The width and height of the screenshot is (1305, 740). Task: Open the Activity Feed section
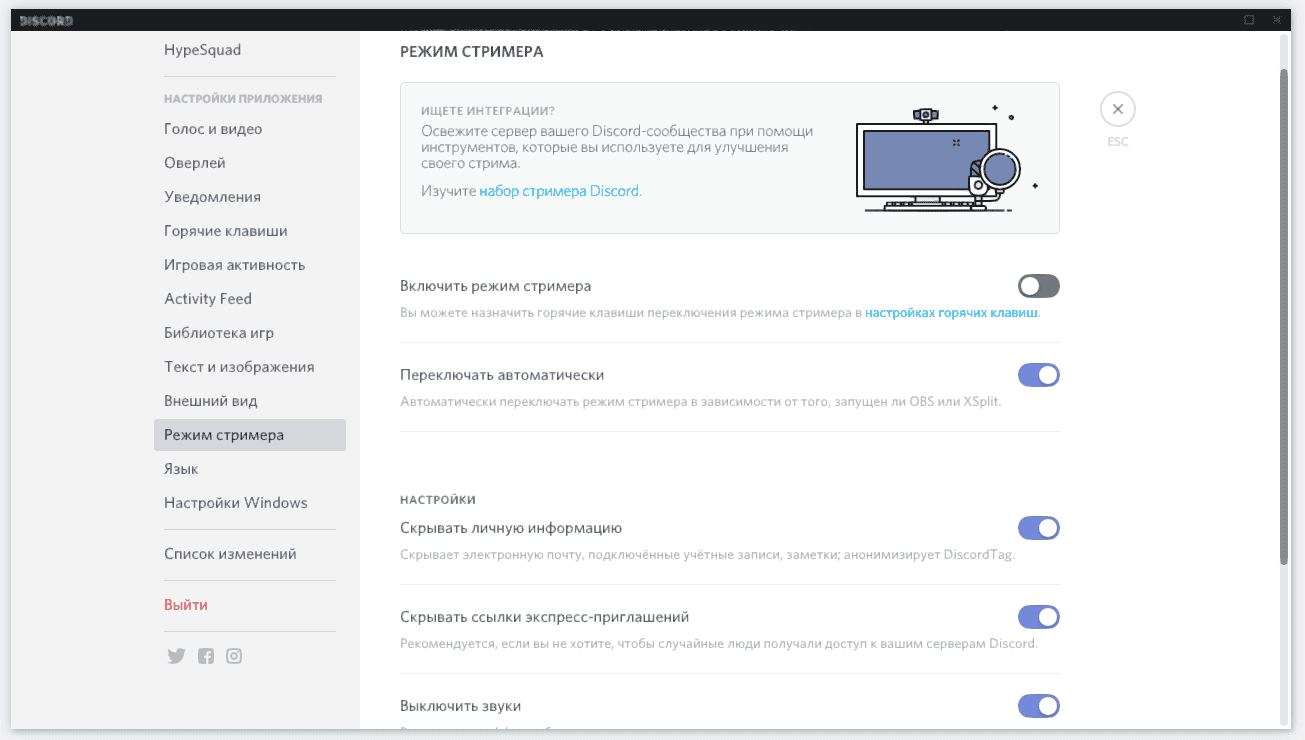(250, 299)
